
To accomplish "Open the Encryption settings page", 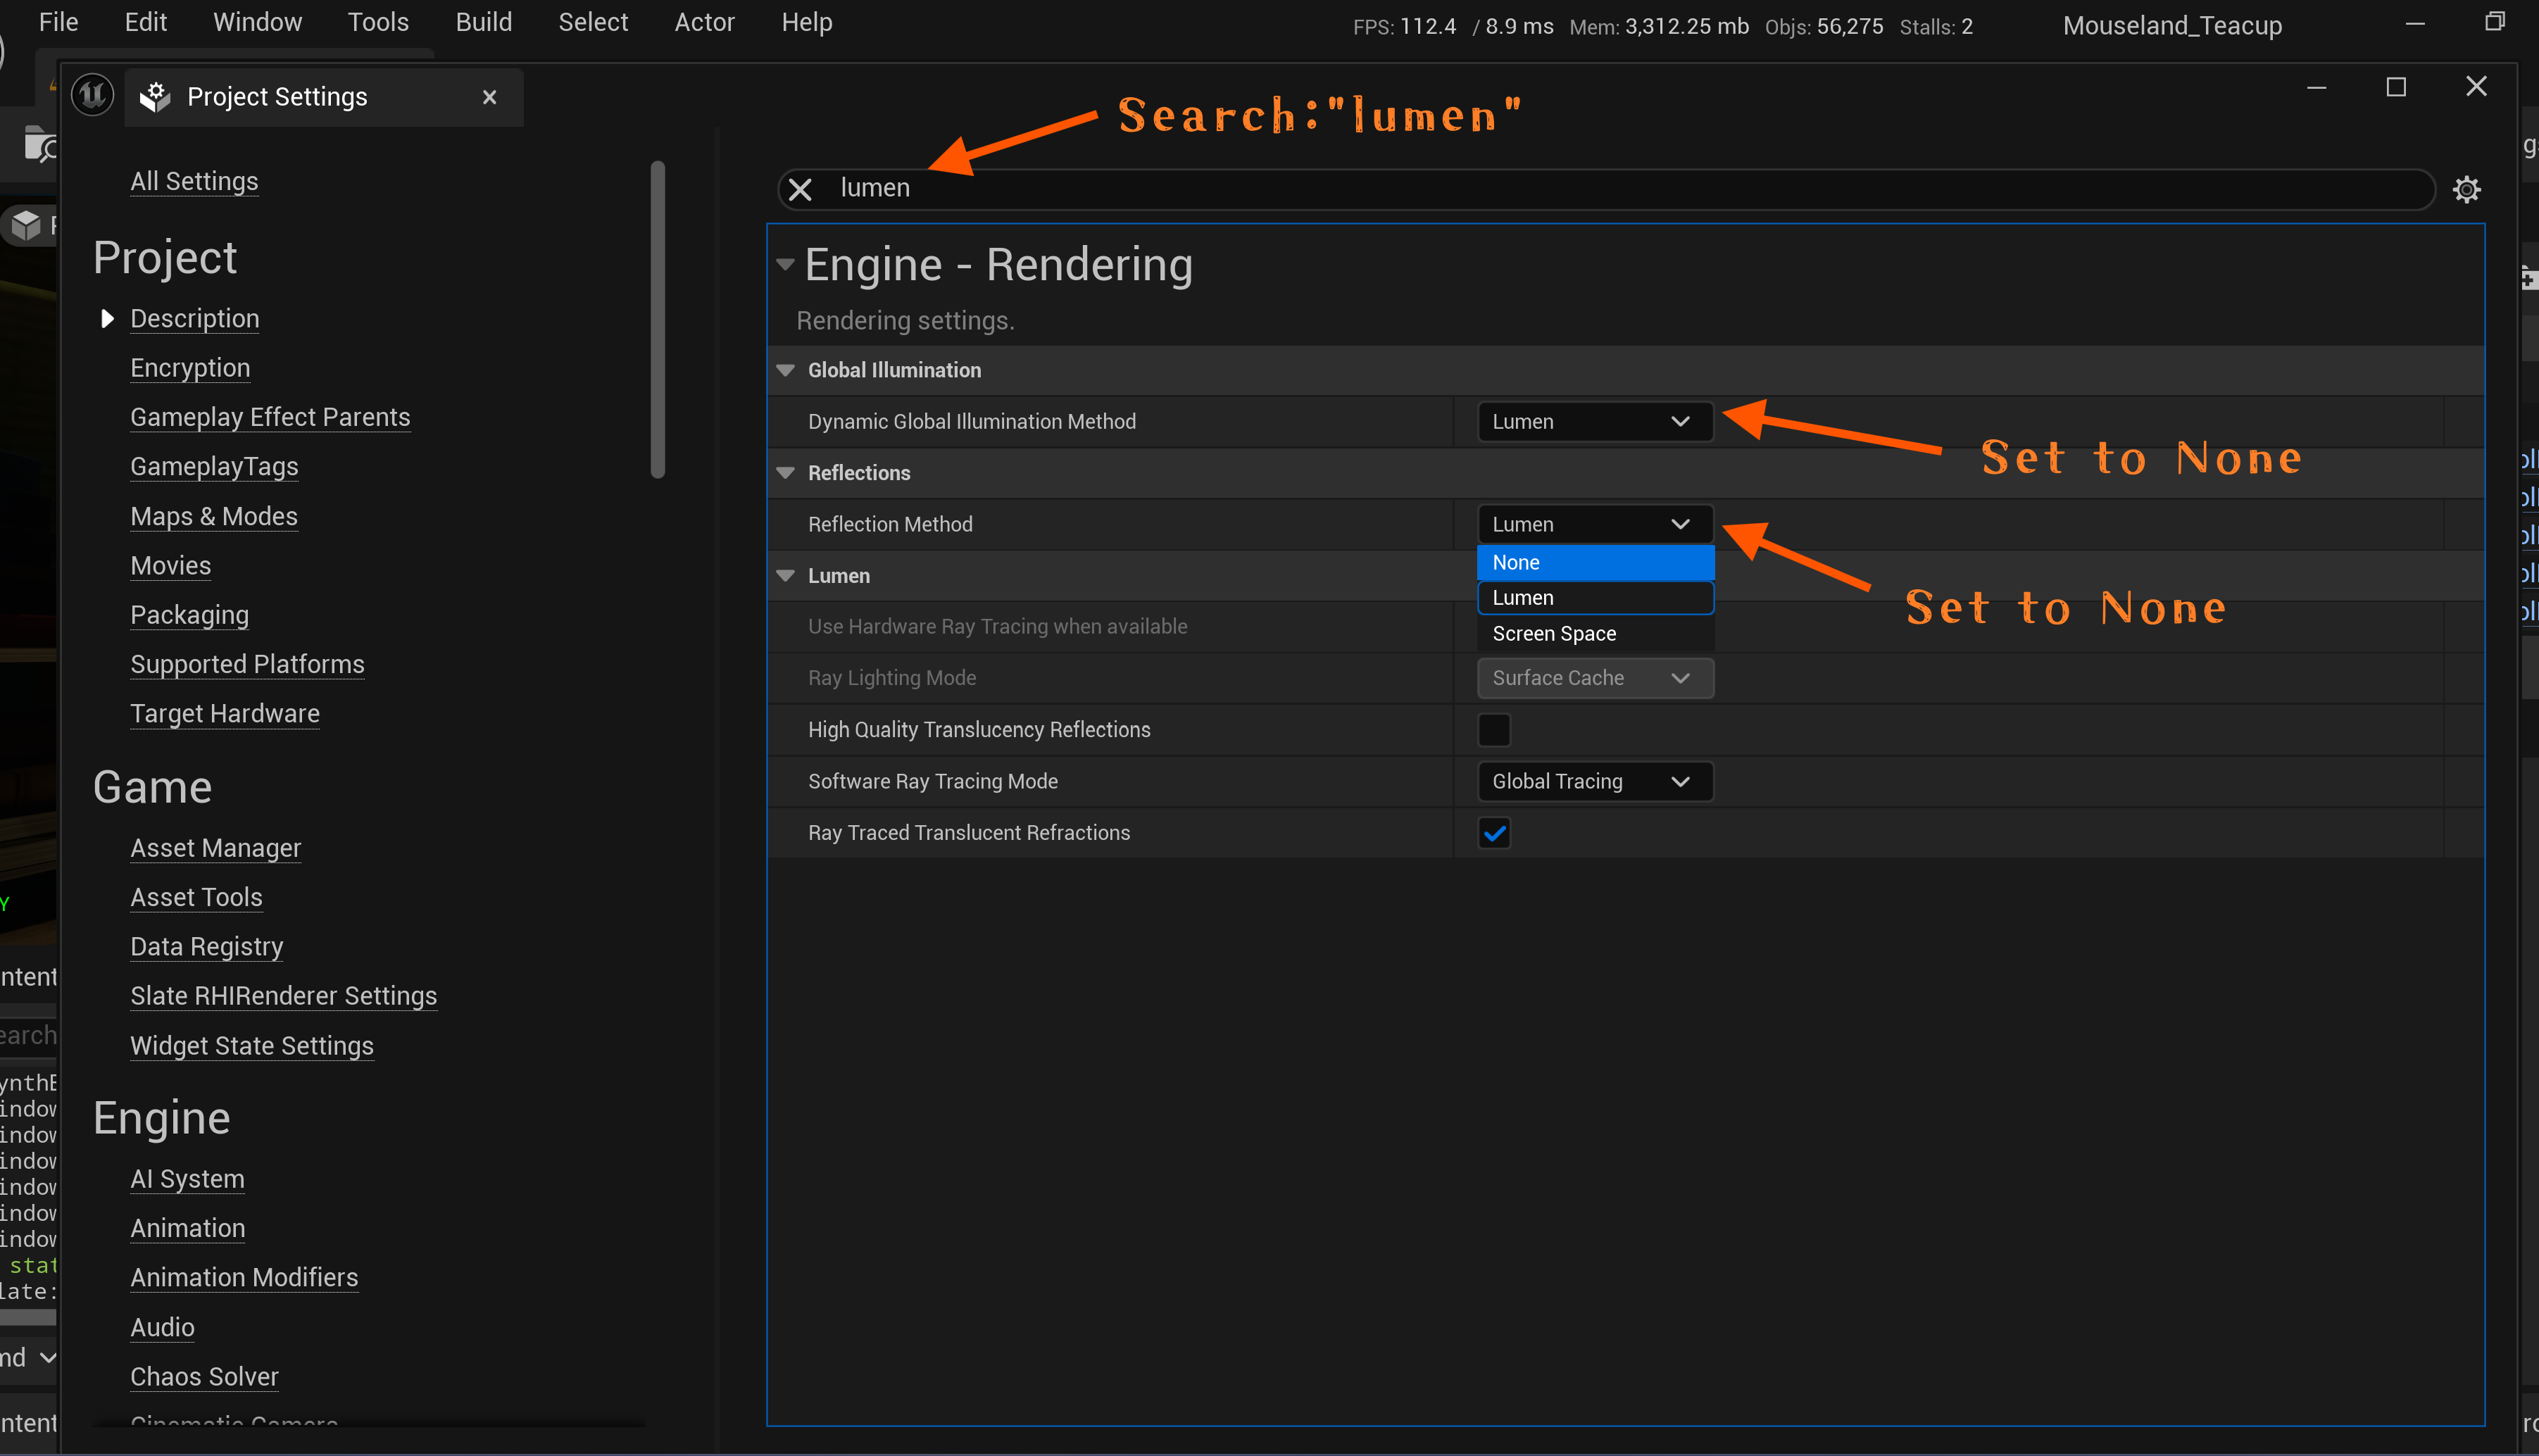I will (190, 368).
